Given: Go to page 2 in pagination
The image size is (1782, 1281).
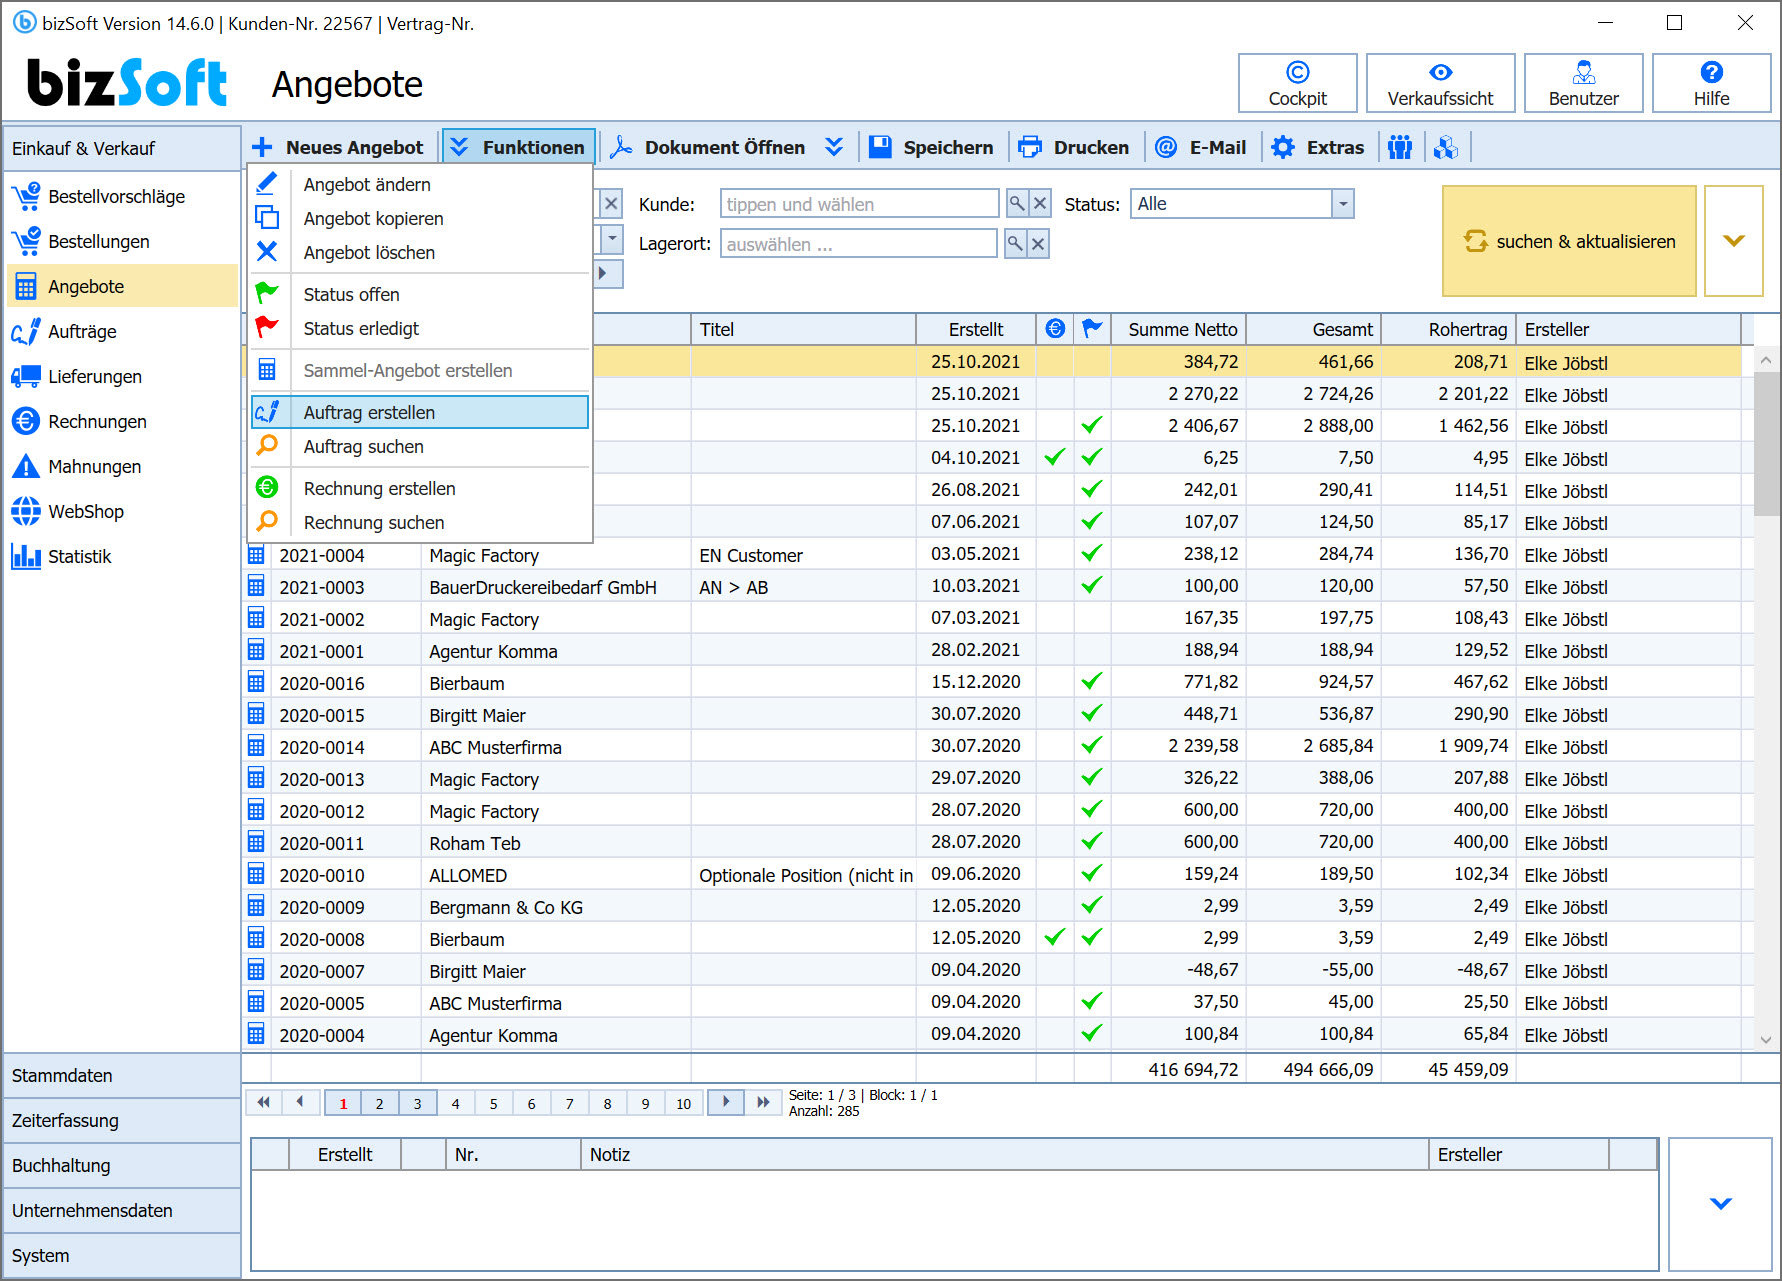Looking at the screenshot, I should [379, 1103].
